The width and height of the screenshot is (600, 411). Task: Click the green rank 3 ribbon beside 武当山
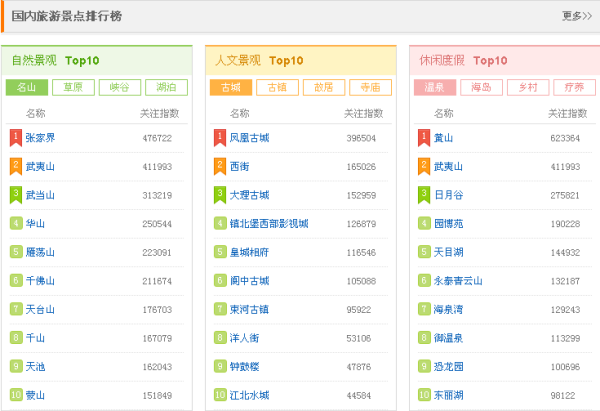tap(16, 195)
